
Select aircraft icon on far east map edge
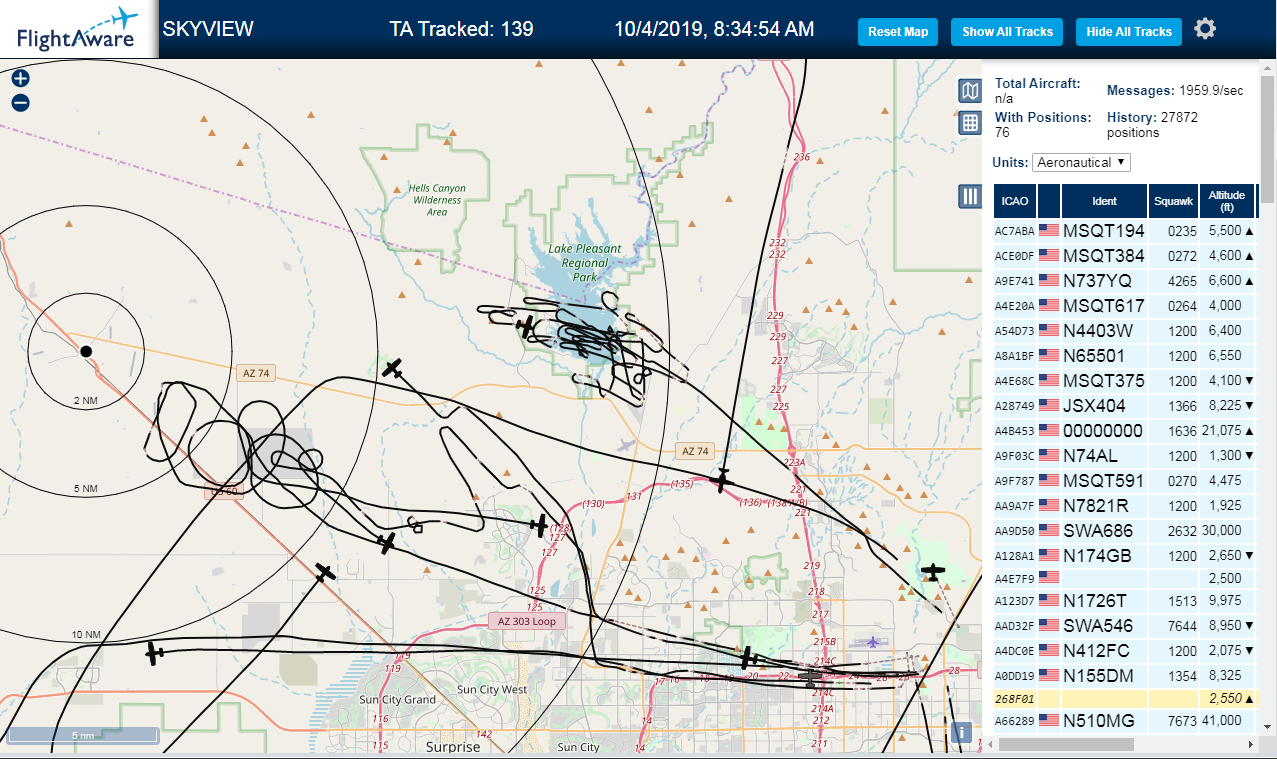(x=934, y=572)
